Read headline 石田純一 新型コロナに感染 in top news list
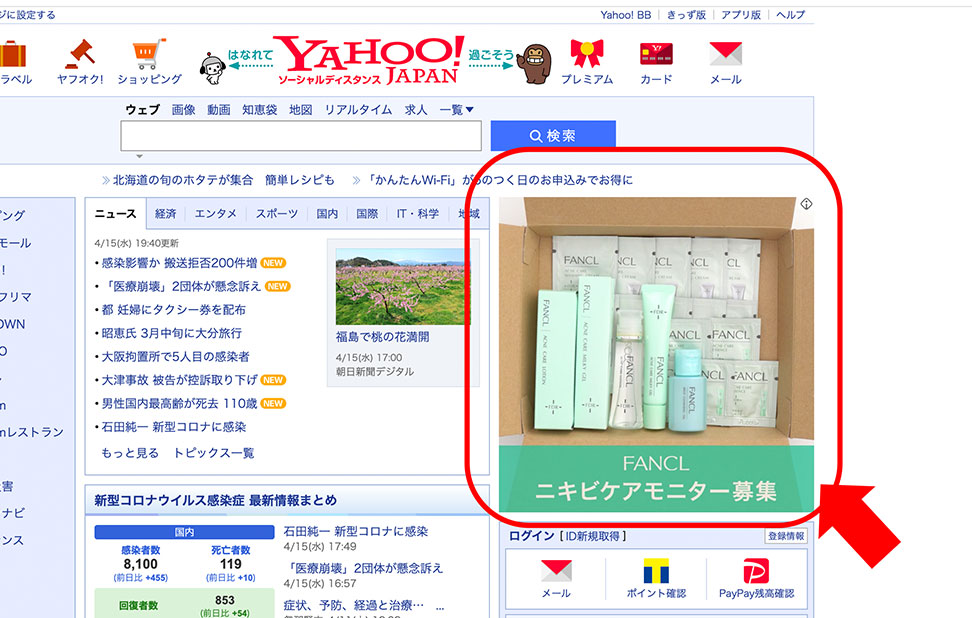Viewport: 972px width, 618px height. pyautogui.click(x=174, y=427)
